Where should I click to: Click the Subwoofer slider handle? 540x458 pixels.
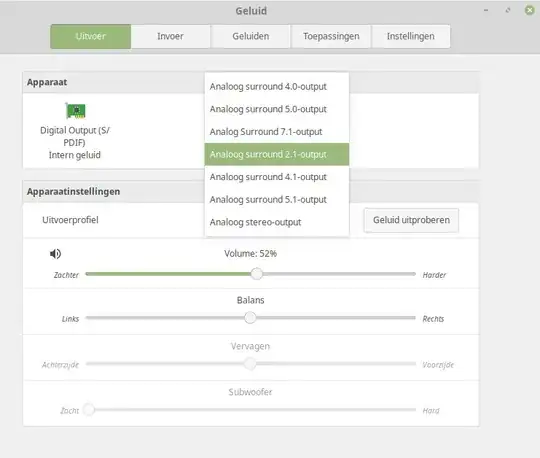[89, 409]
